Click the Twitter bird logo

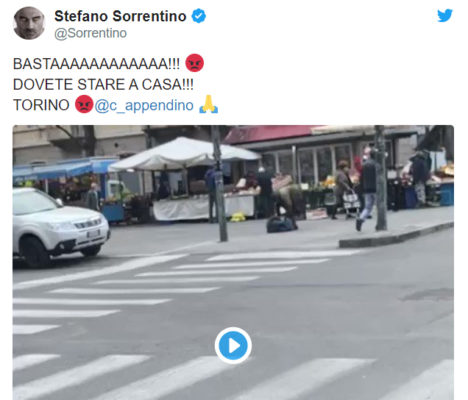(x=445, y=15)
